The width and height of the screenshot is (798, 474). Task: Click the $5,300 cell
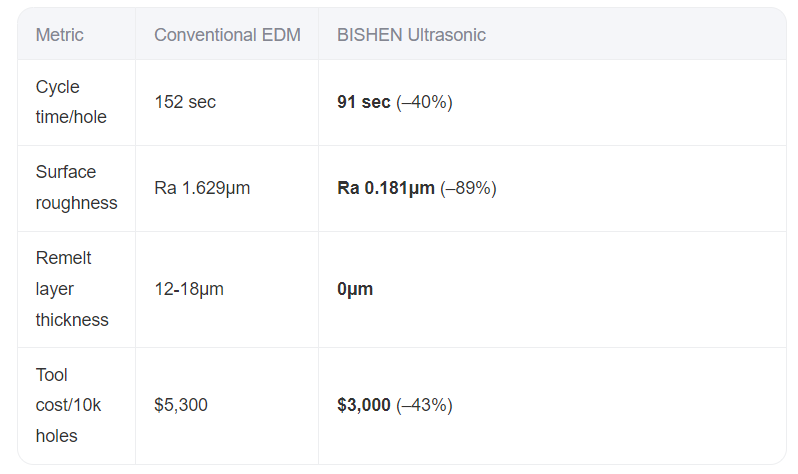tap(181, 405)
